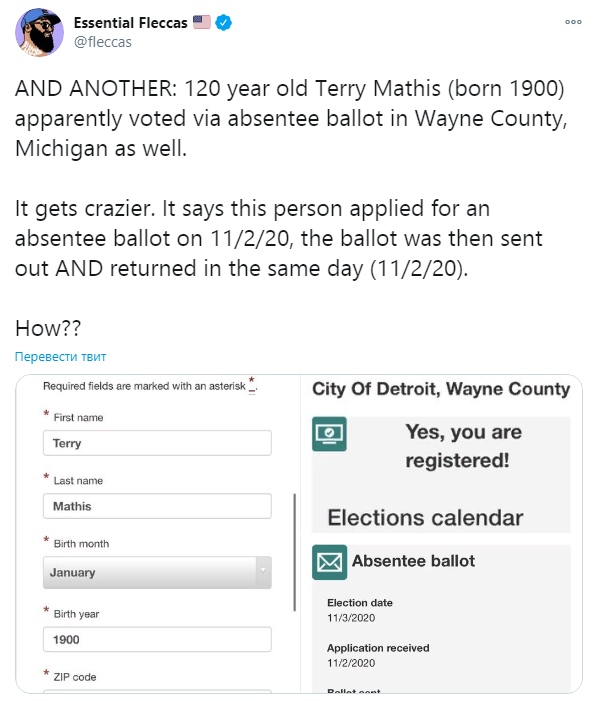
Task: Click the Absentee ballot section heading
Action: pyautogui.click(x=413, y=561)
